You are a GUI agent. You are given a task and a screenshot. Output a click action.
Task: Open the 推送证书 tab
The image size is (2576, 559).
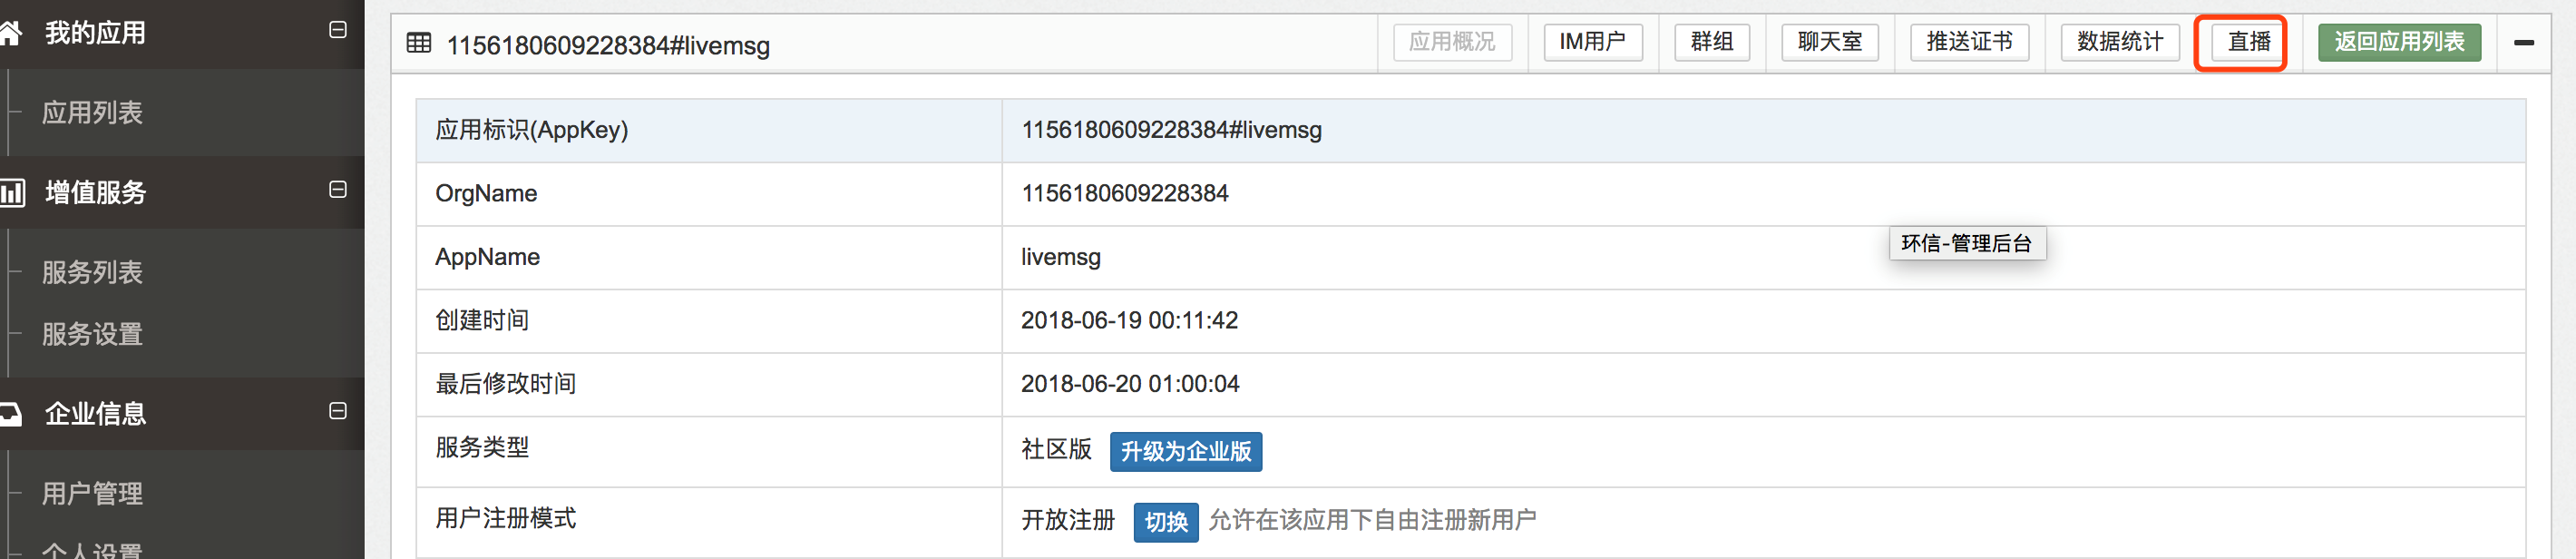[1968, 42]
